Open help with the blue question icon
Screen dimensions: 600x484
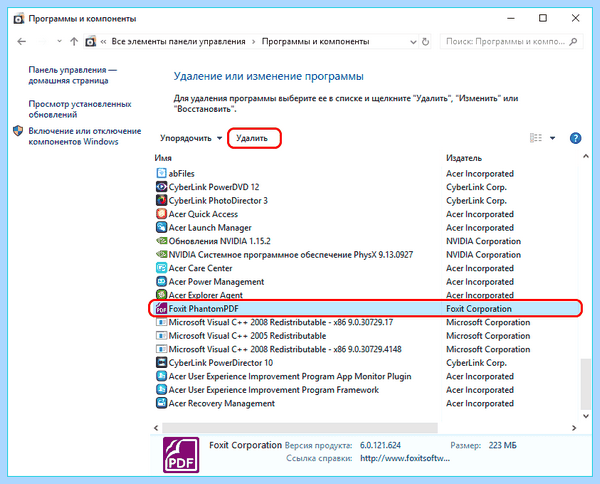575,138
